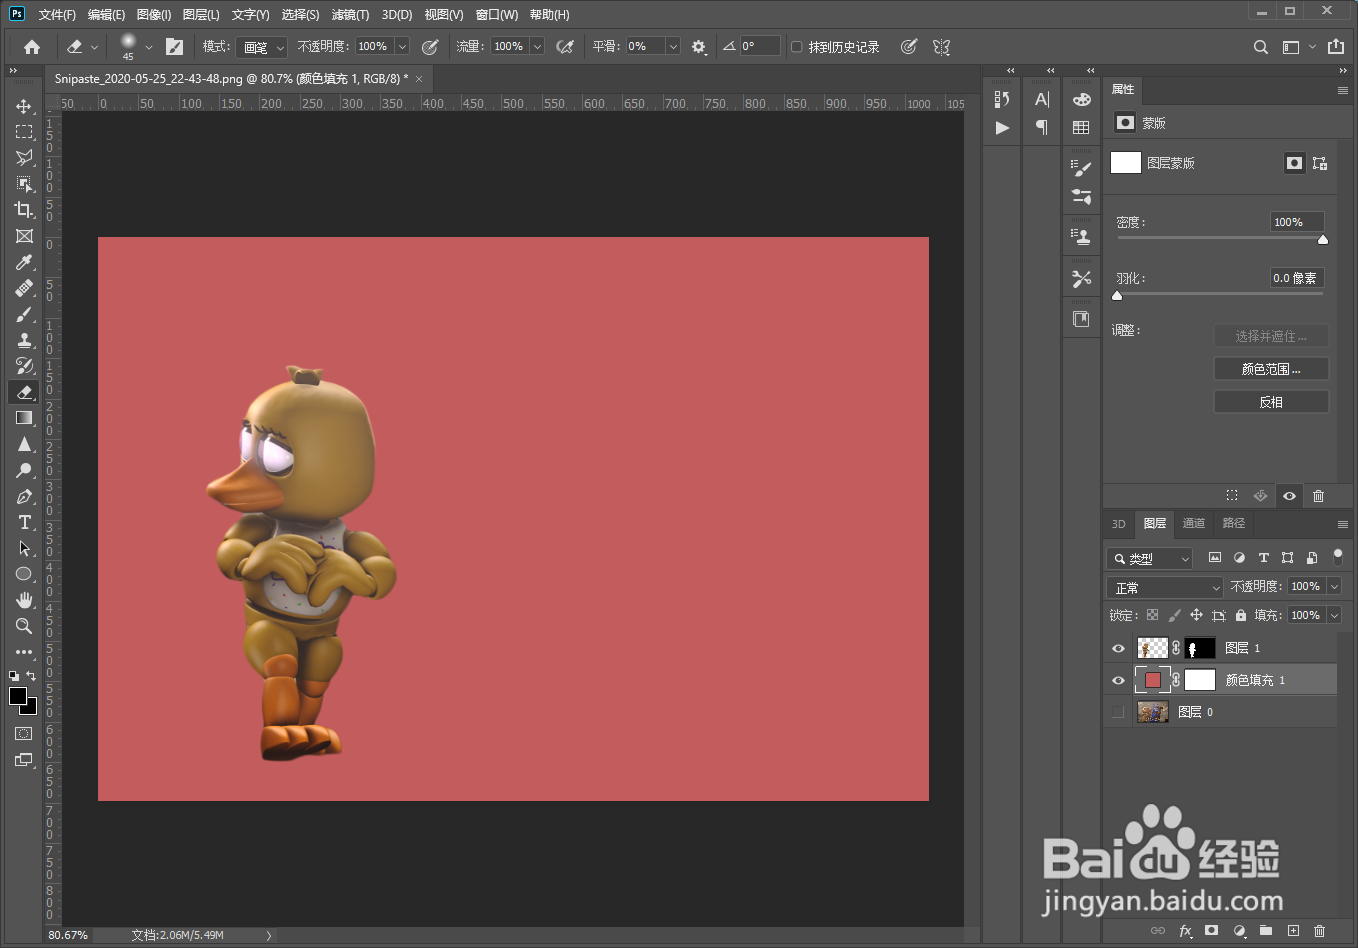Open the search icon in options bar
1358x948 pixels.
tap(1261, 47)
